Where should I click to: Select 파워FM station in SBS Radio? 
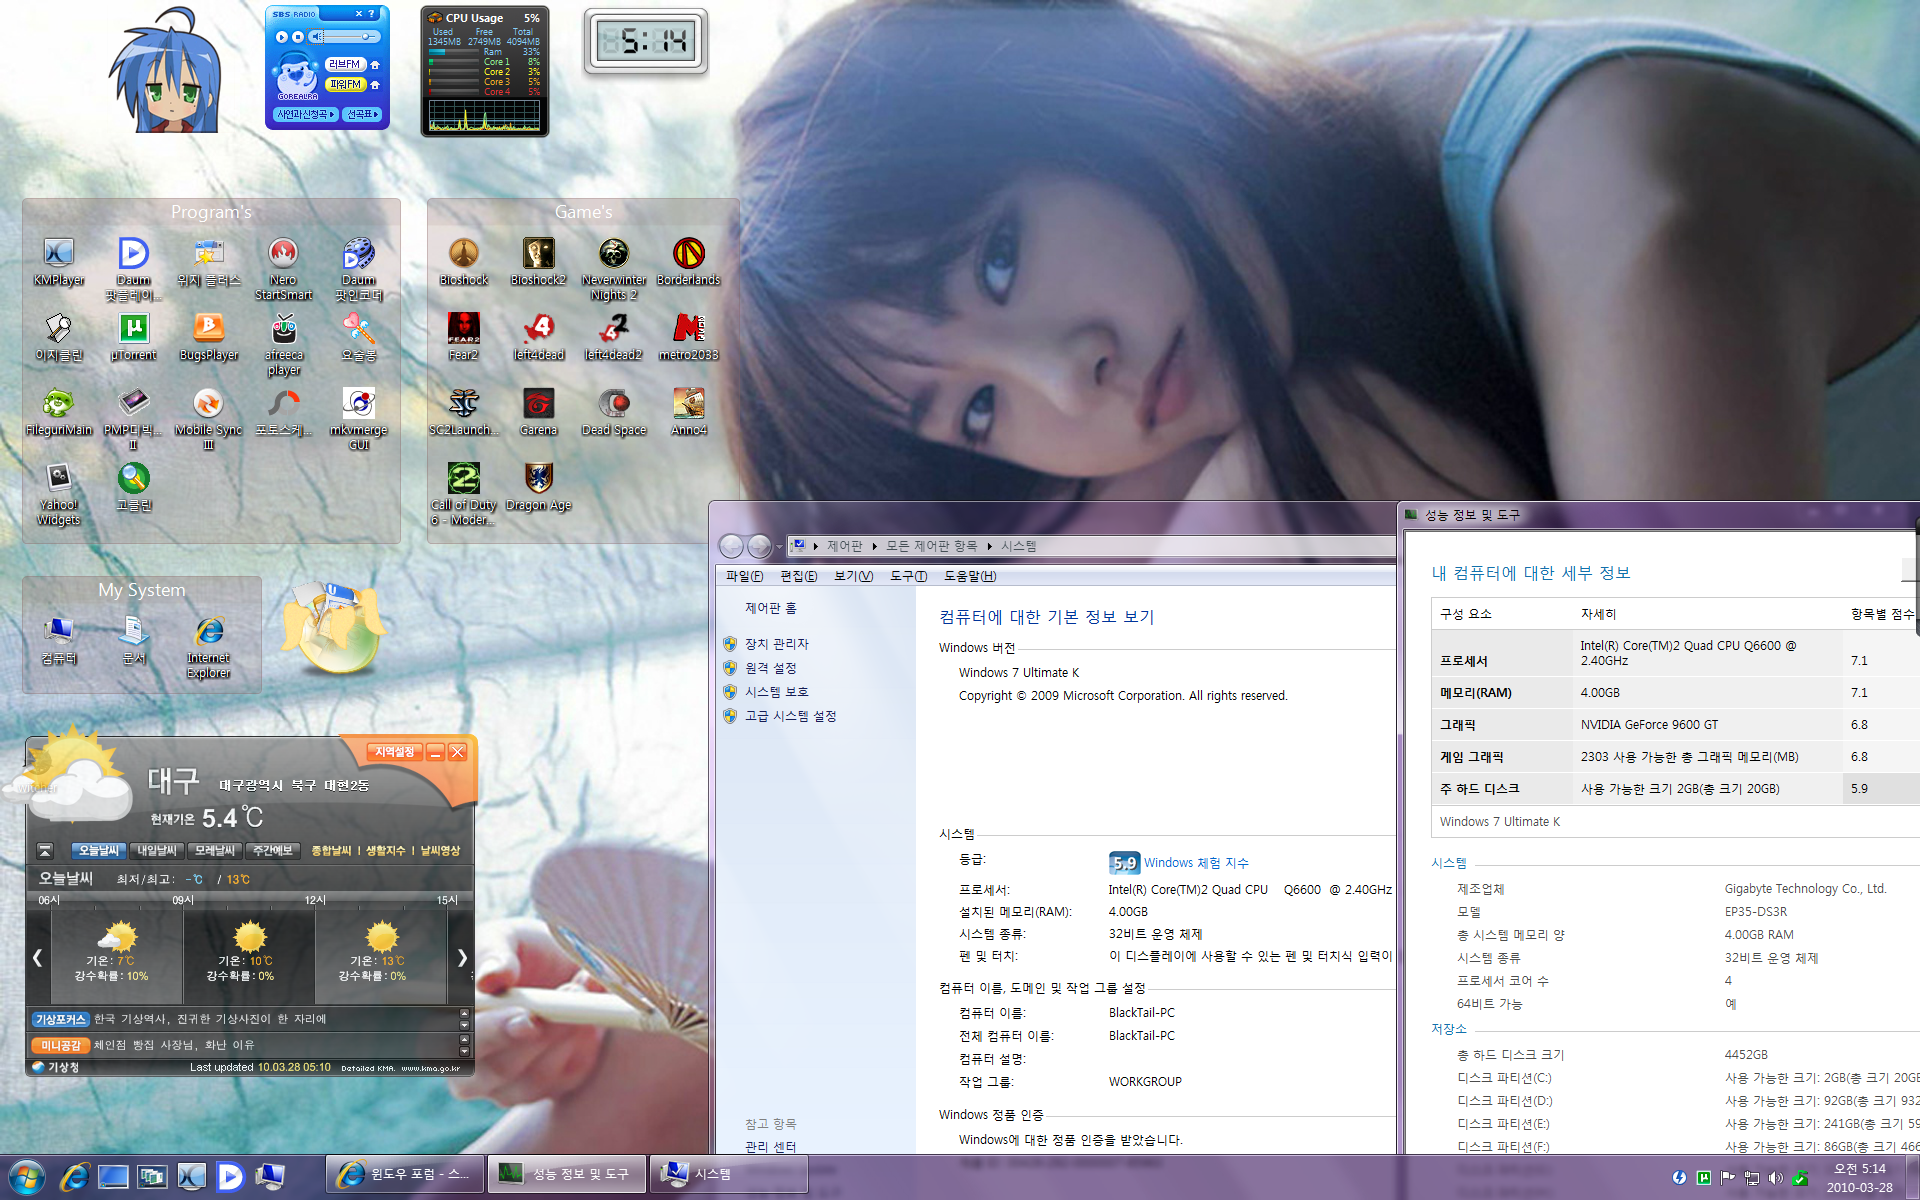pos(345,85)
